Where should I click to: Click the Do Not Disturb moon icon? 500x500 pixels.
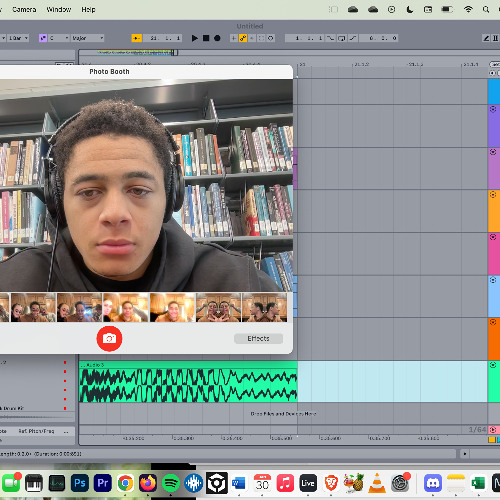tap(410, 9)
